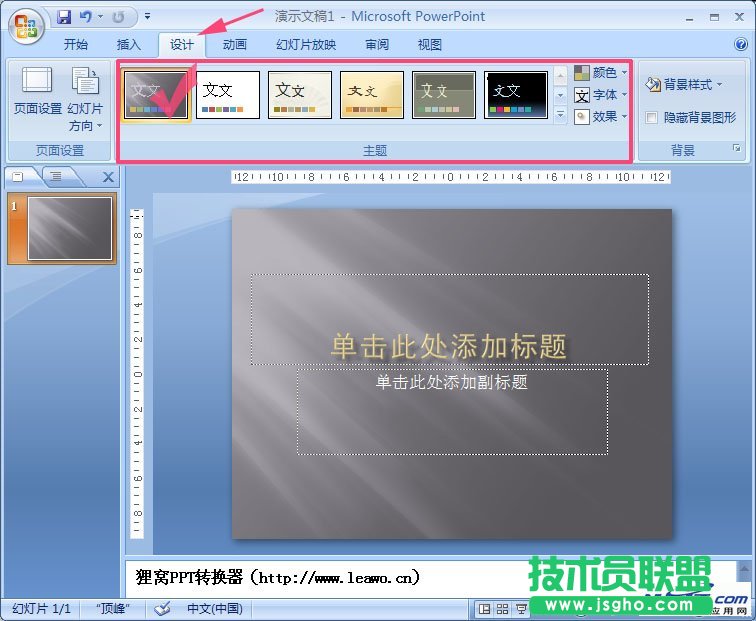Close the PowerPoint window
756x621 pixels.
coord(740,17)
